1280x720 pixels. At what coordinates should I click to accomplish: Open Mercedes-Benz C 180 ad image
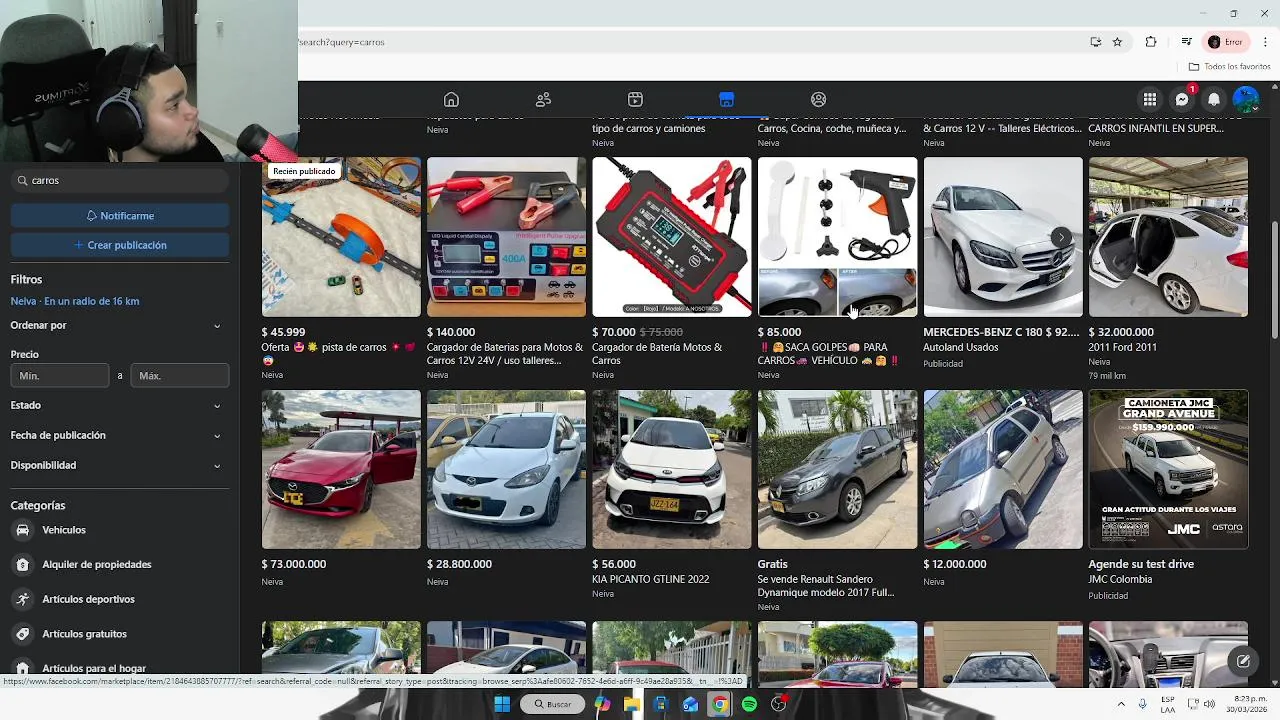pyautogui.click(x=1003, y=237)
